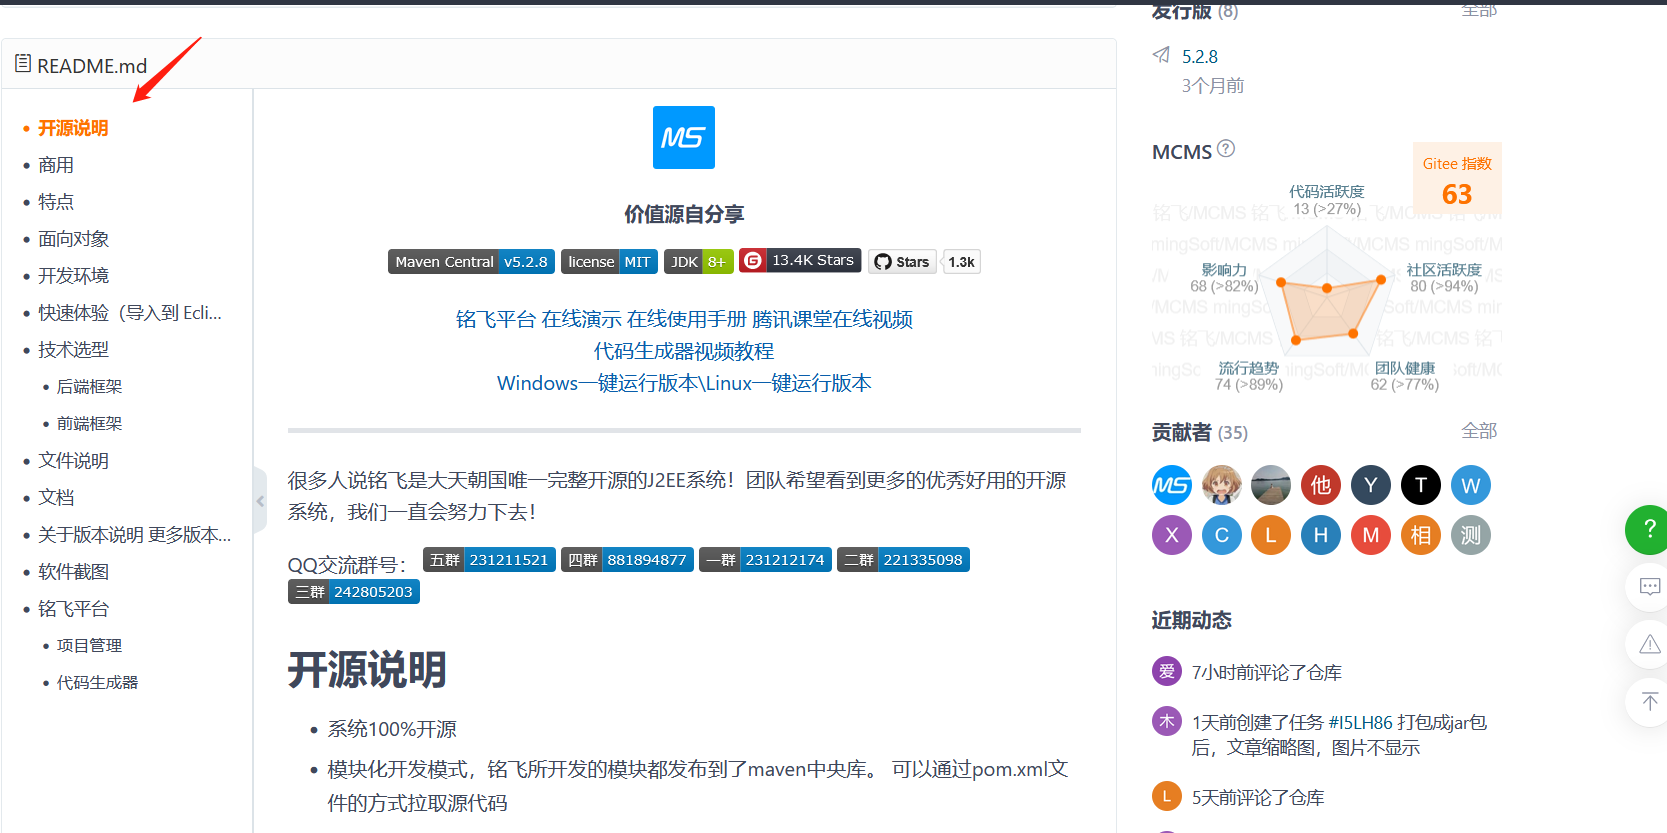
Task: Select 项目管理 sub-item in outline
Action: (x=90, y=646)
